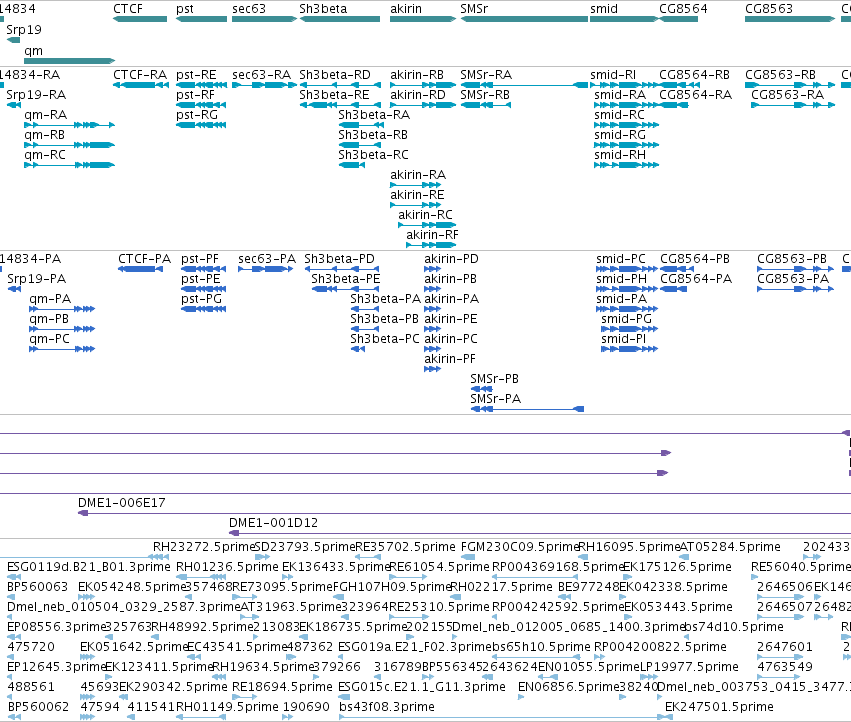Click the AT05284.5prime EST label
The height and width of the screenshot is (722, 851).
coord(730,547)
